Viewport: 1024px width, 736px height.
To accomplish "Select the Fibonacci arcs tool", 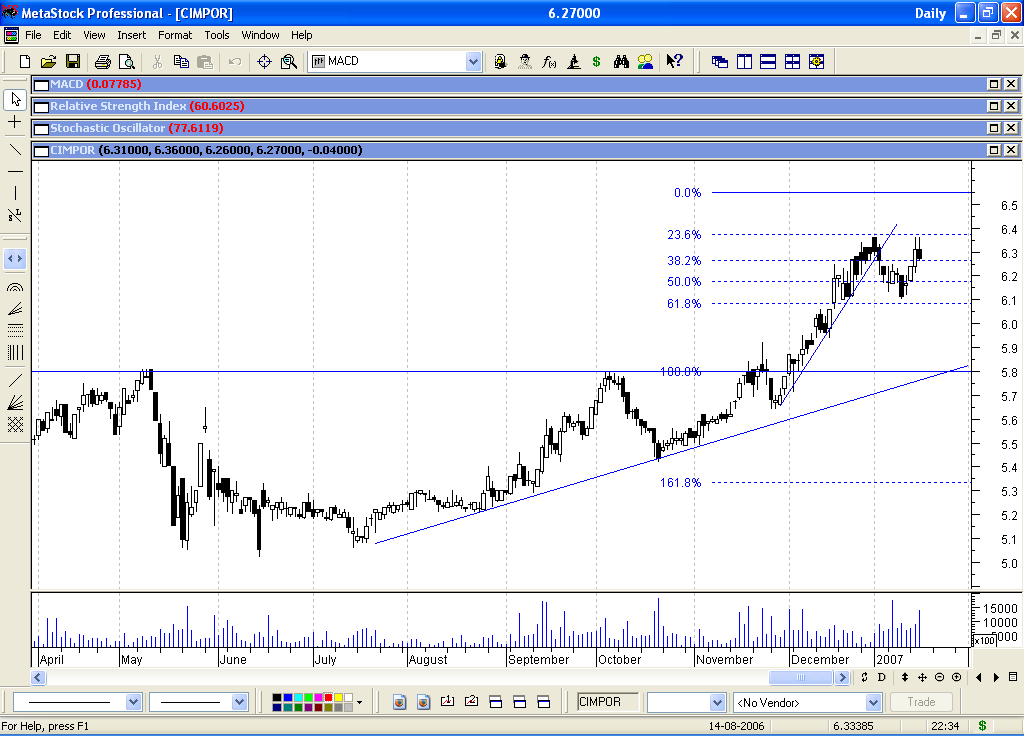I will coord(15,287).
